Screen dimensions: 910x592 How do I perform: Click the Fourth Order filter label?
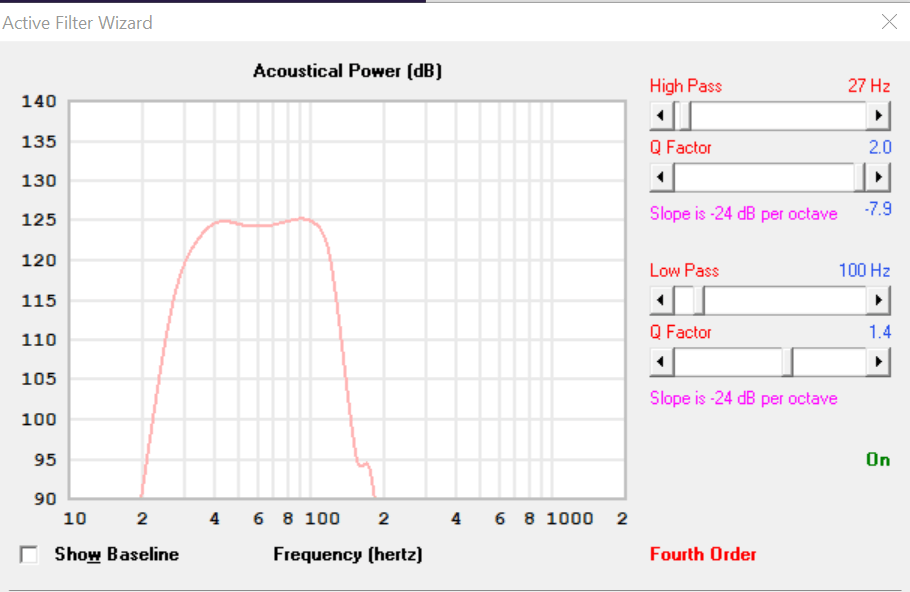tap(703, 554)
